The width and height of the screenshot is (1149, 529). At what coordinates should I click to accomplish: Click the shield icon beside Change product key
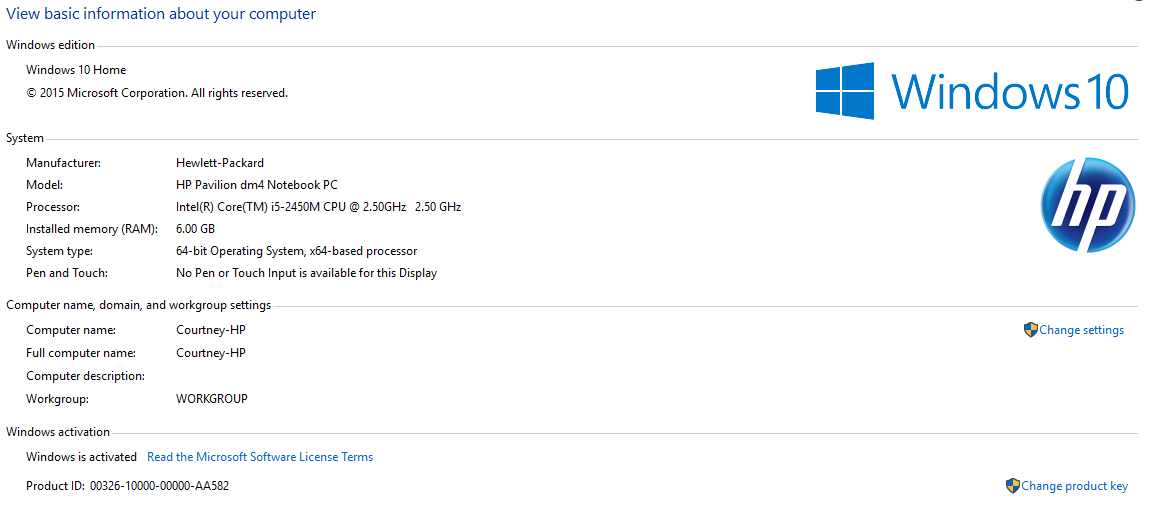1012,486
